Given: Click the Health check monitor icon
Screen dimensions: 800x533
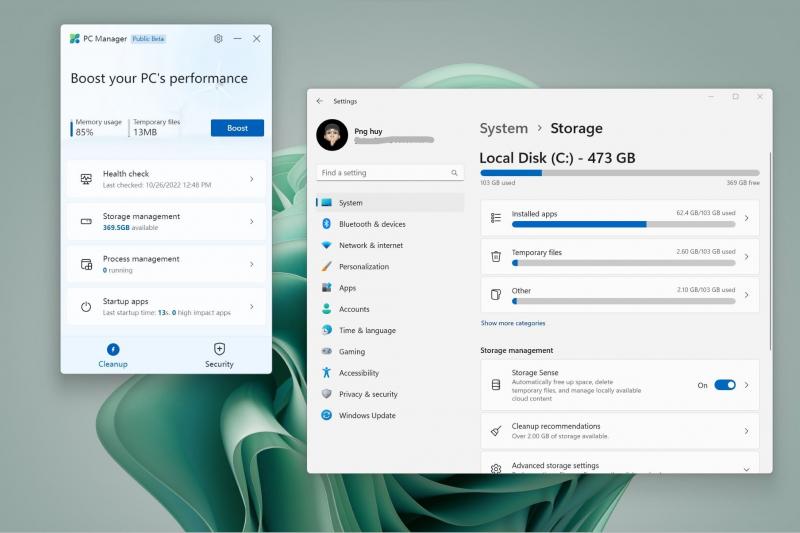Looking at the screenshot, I should [86, 179].
